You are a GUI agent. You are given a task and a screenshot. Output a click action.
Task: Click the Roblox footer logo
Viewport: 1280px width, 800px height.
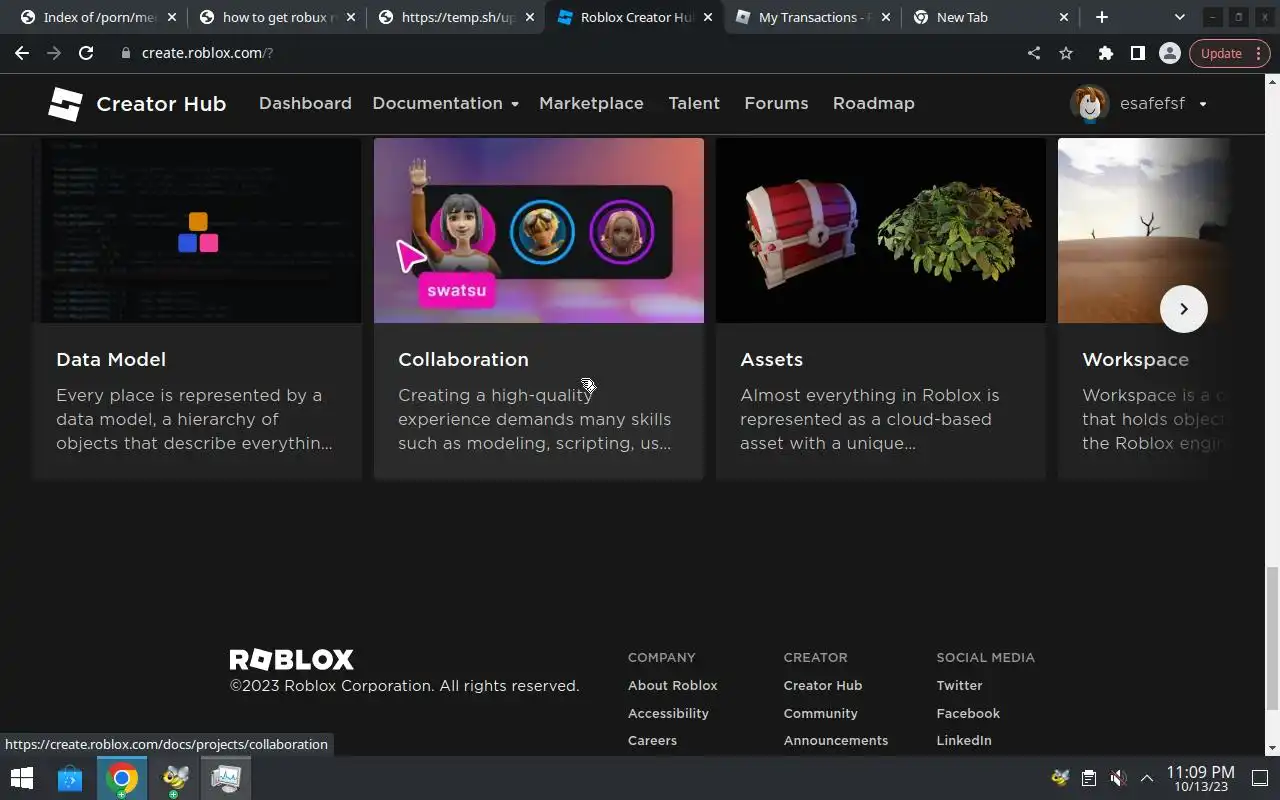point(292,659)
